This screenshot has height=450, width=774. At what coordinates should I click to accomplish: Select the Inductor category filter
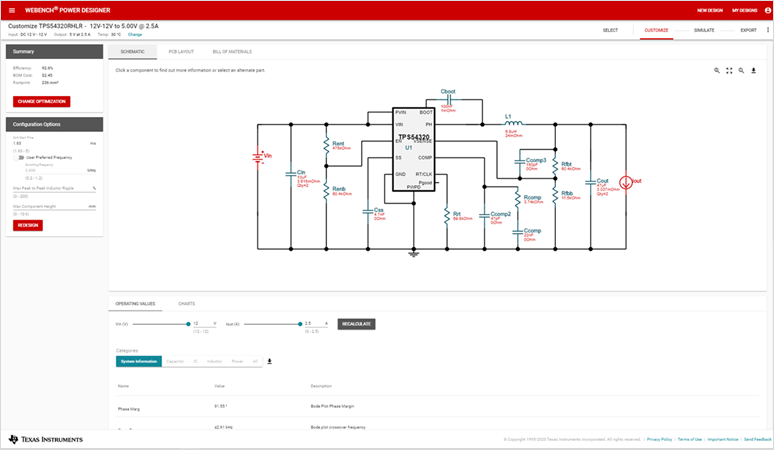pos(214,361)
